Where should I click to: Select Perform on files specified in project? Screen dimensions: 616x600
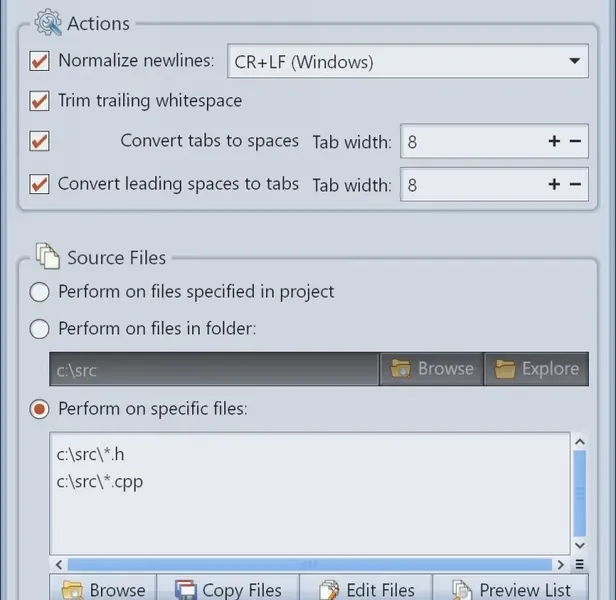click(x=40, y=292)
